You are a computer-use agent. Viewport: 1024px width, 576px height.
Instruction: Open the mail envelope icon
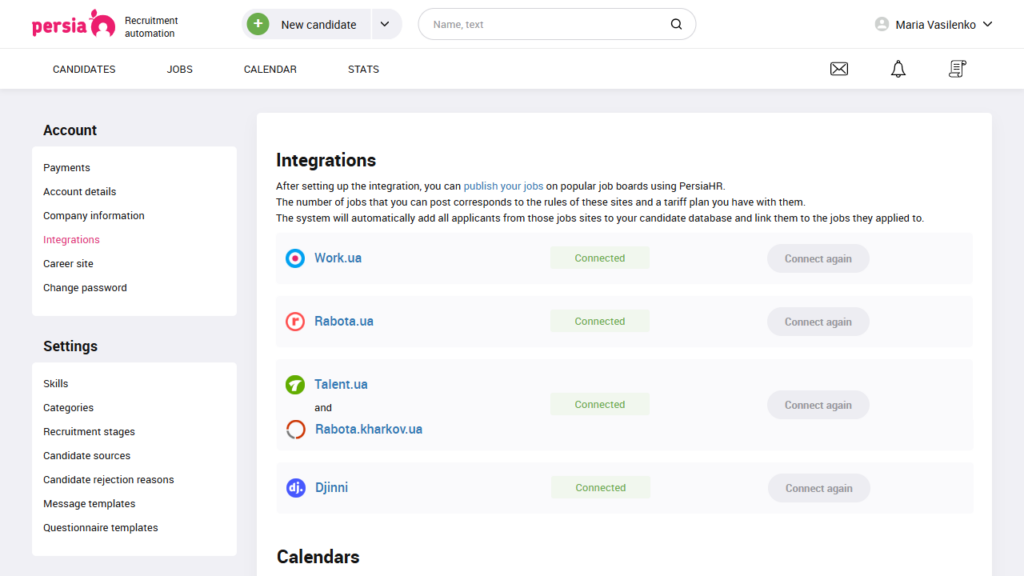coord(839,69)
